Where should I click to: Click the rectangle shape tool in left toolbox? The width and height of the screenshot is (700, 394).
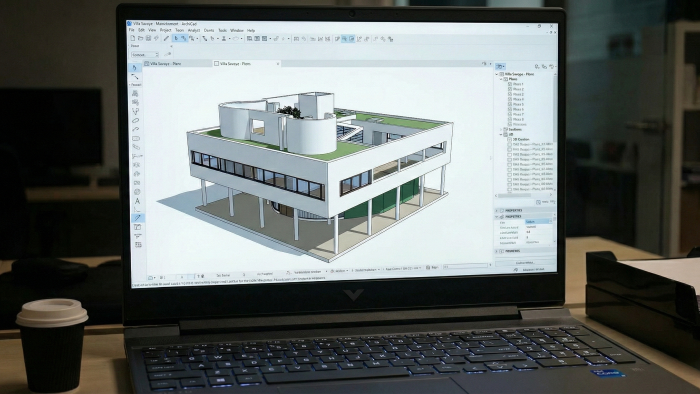click(136, 138)
